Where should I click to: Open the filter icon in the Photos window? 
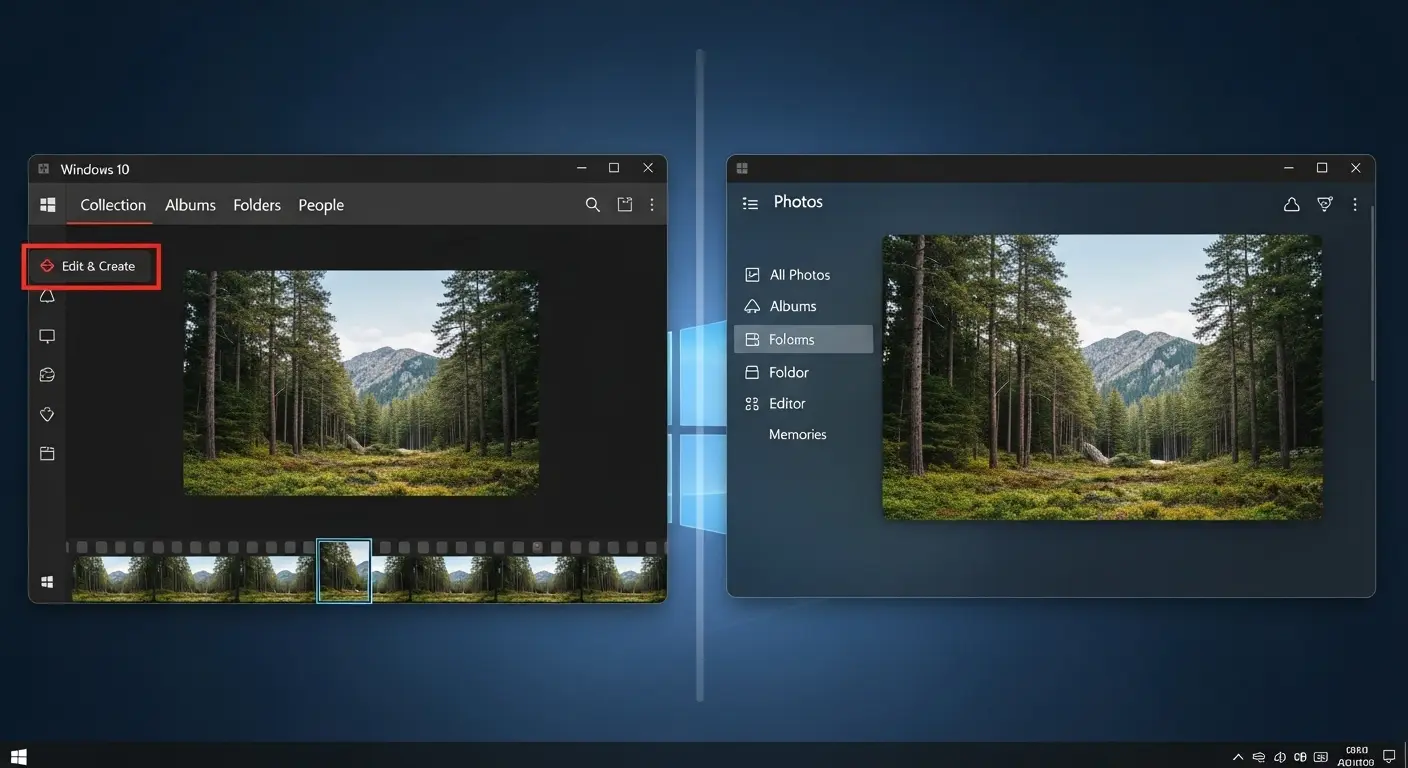point(1324,204)
